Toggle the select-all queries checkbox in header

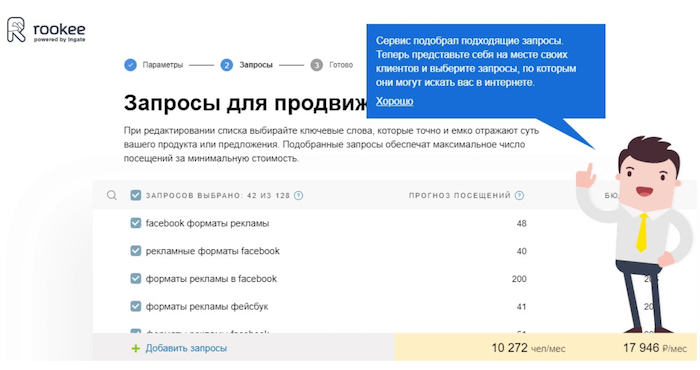click(136, 195)
